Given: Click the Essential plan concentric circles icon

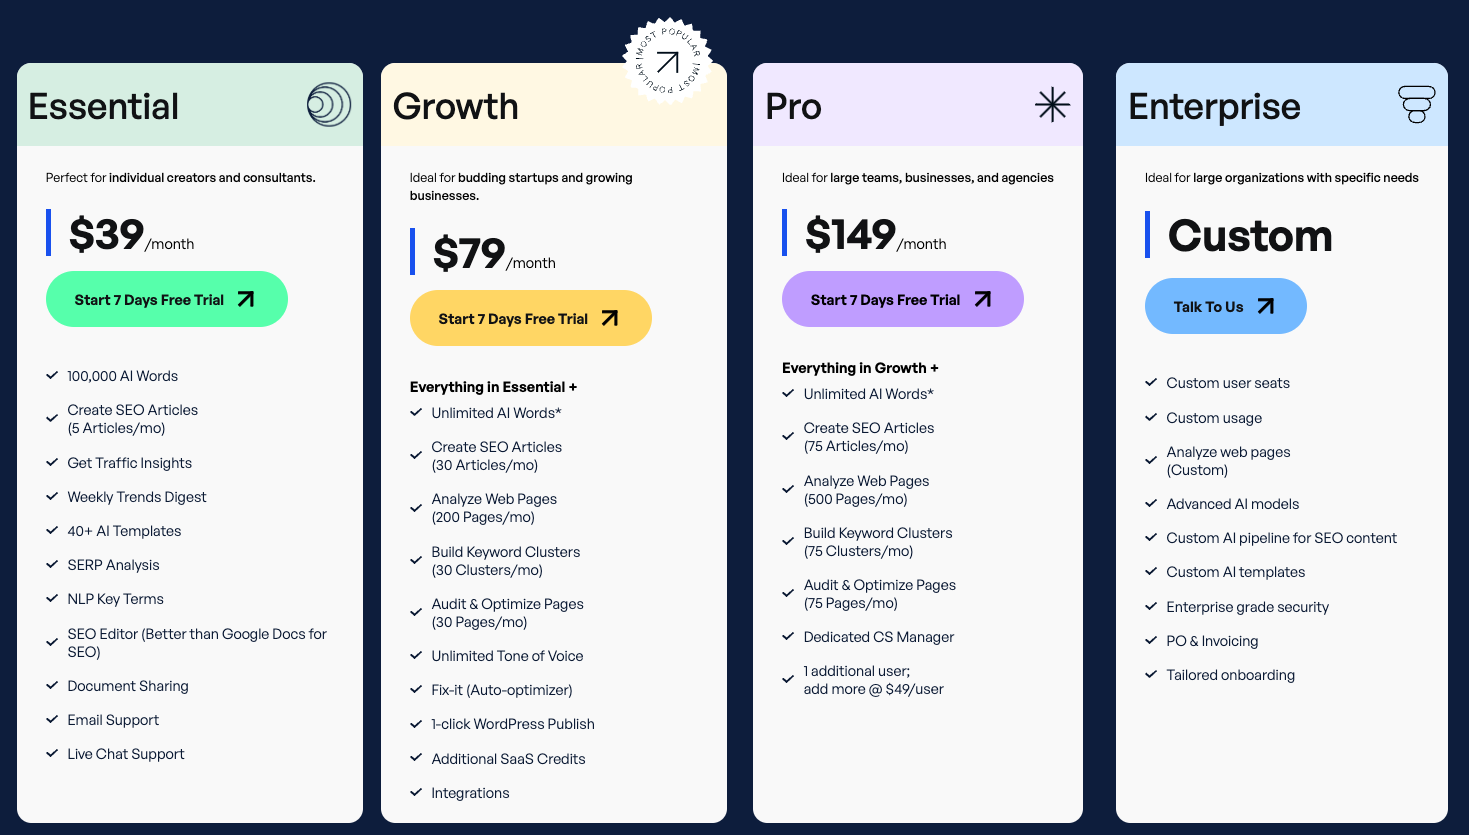Looking at the screenshot, I should click(329, 105).
